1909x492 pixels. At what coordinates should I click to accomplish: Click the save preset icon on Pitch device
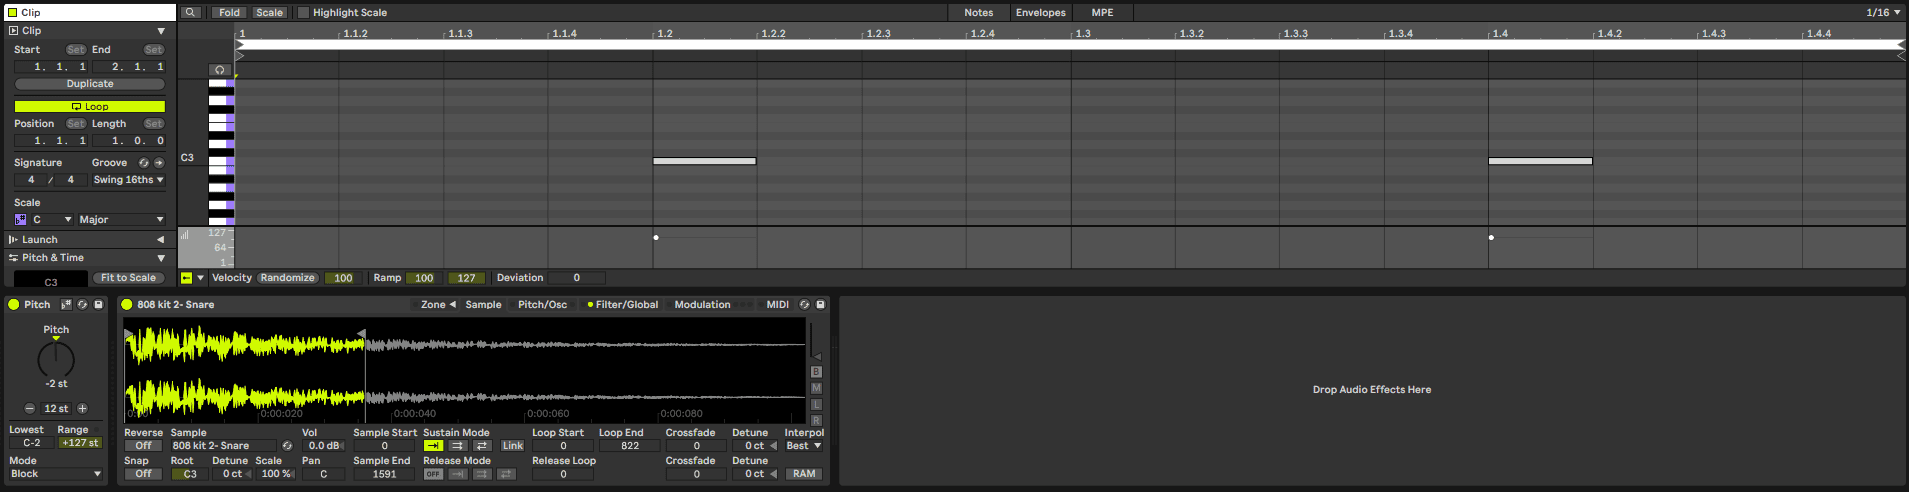click(x=98, y=305)
